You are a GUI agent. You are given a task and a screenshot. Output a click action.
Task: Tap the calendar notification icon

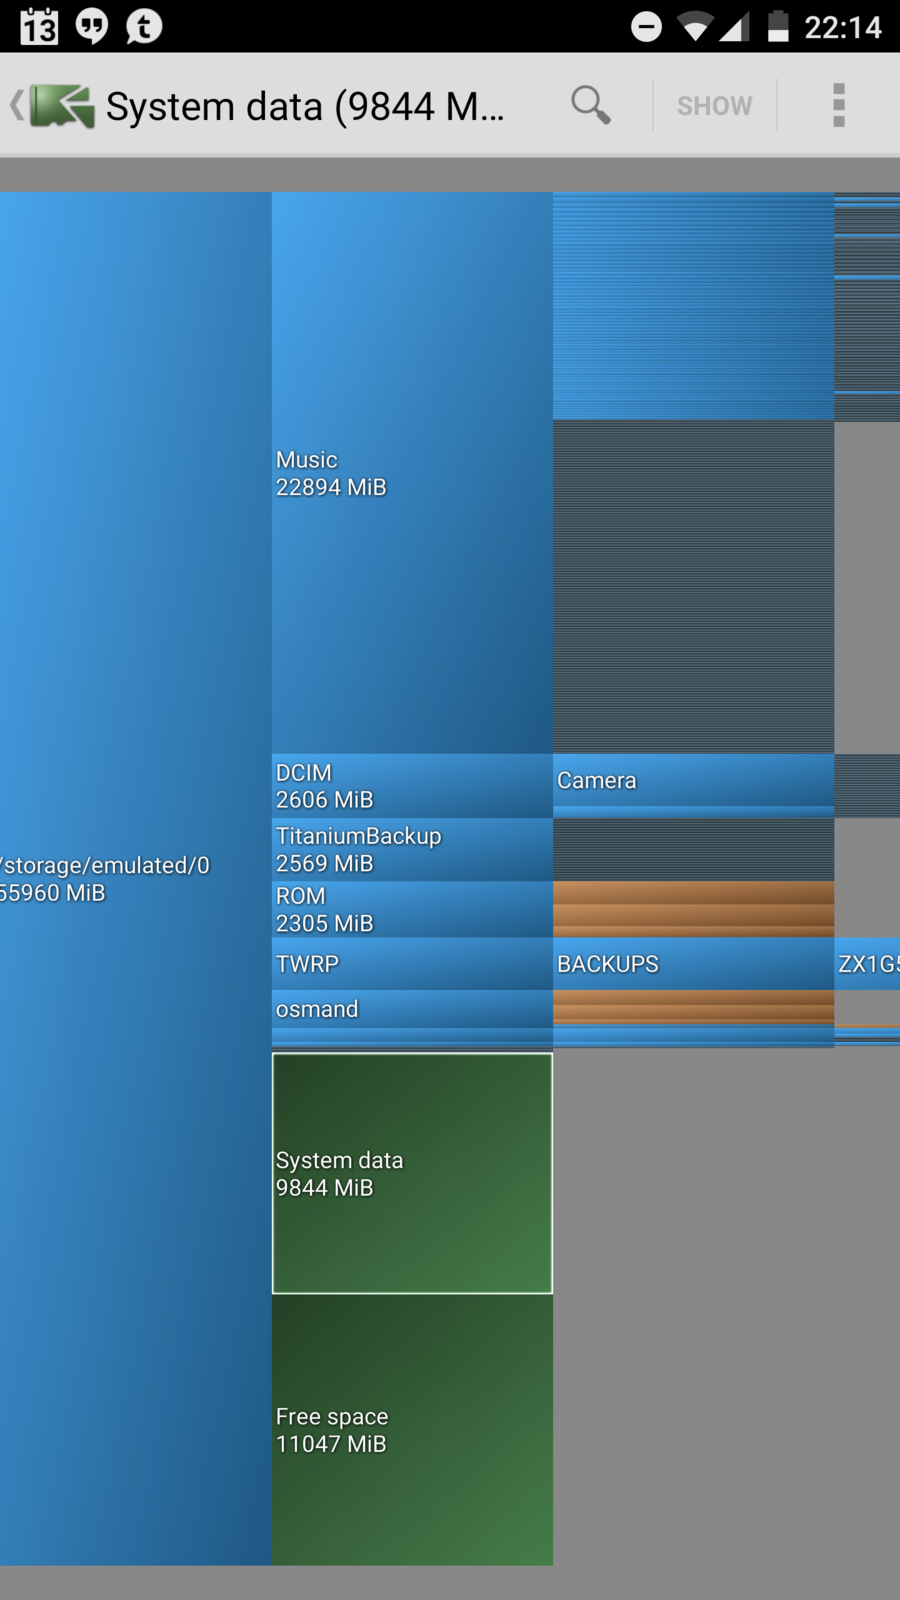pyautogui.click(x=39, y=26)
